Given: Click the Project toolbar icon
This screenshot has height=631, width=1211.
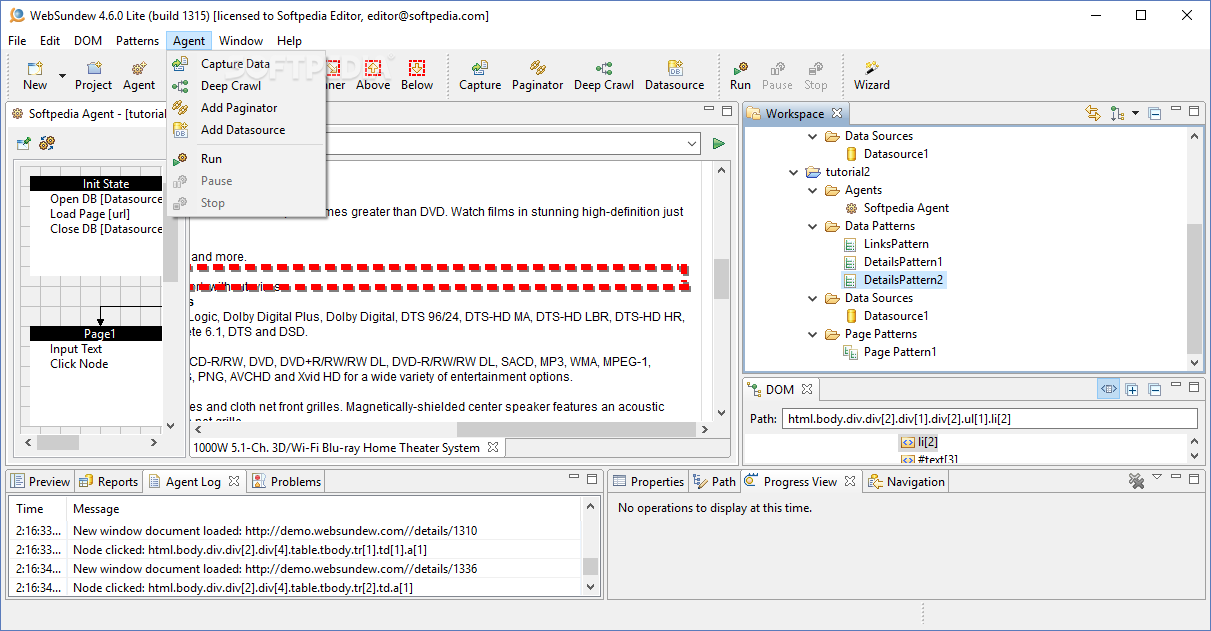Looking at the screenshot, I should pyautogui.click(x=94, y=76).
